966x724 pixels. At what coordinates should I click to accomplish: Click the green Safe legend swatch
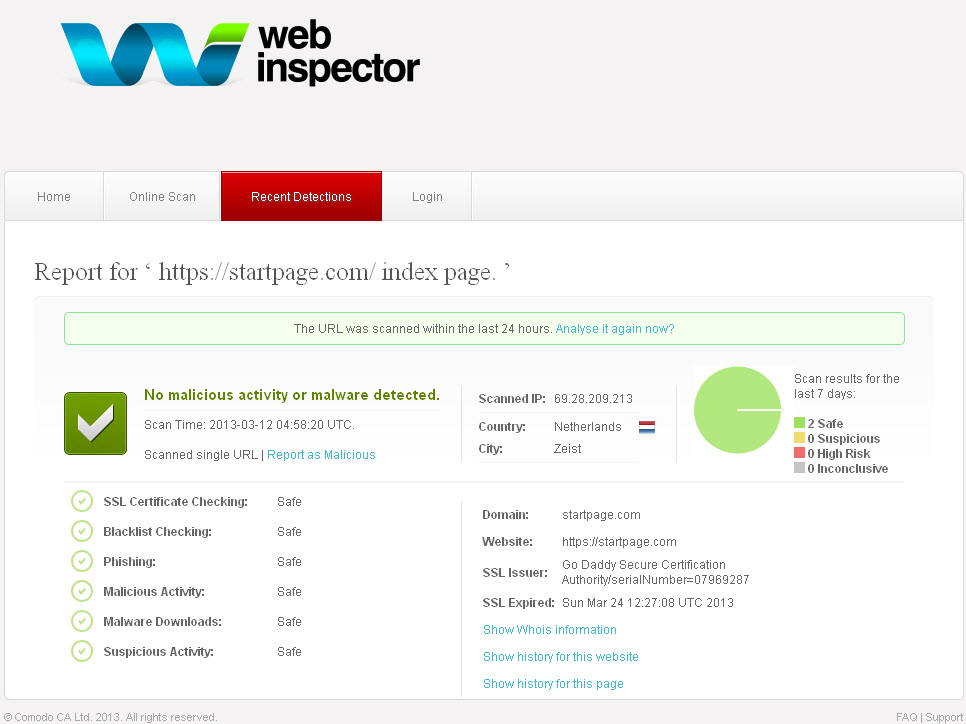click(x=800, y=423)
